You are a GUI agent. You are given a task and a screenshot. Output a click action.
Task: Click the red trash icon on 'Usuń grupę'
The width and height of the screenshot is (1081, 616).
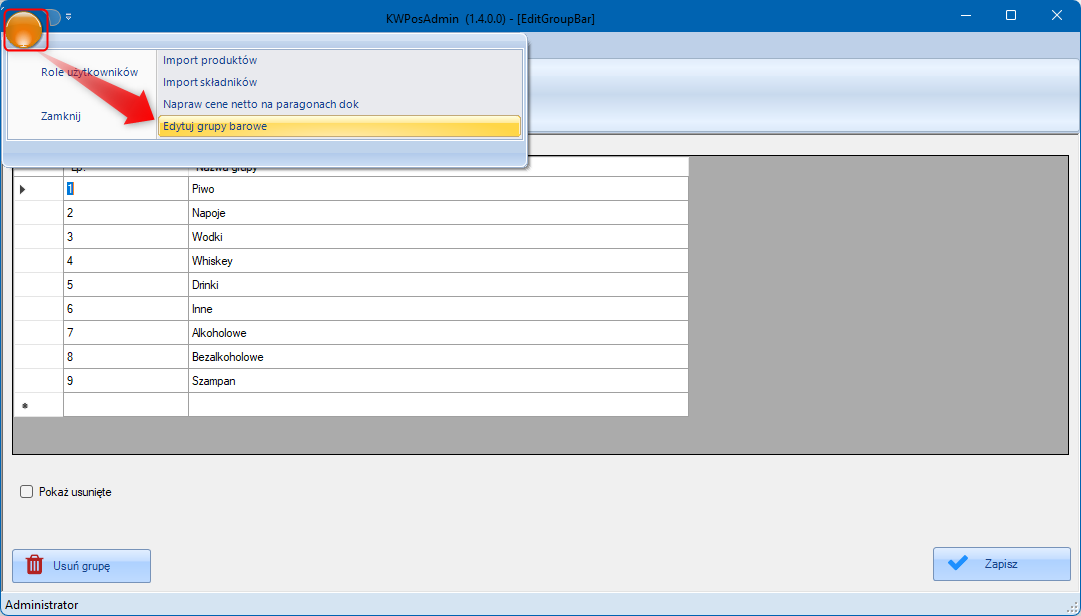(x=35, y=565)
